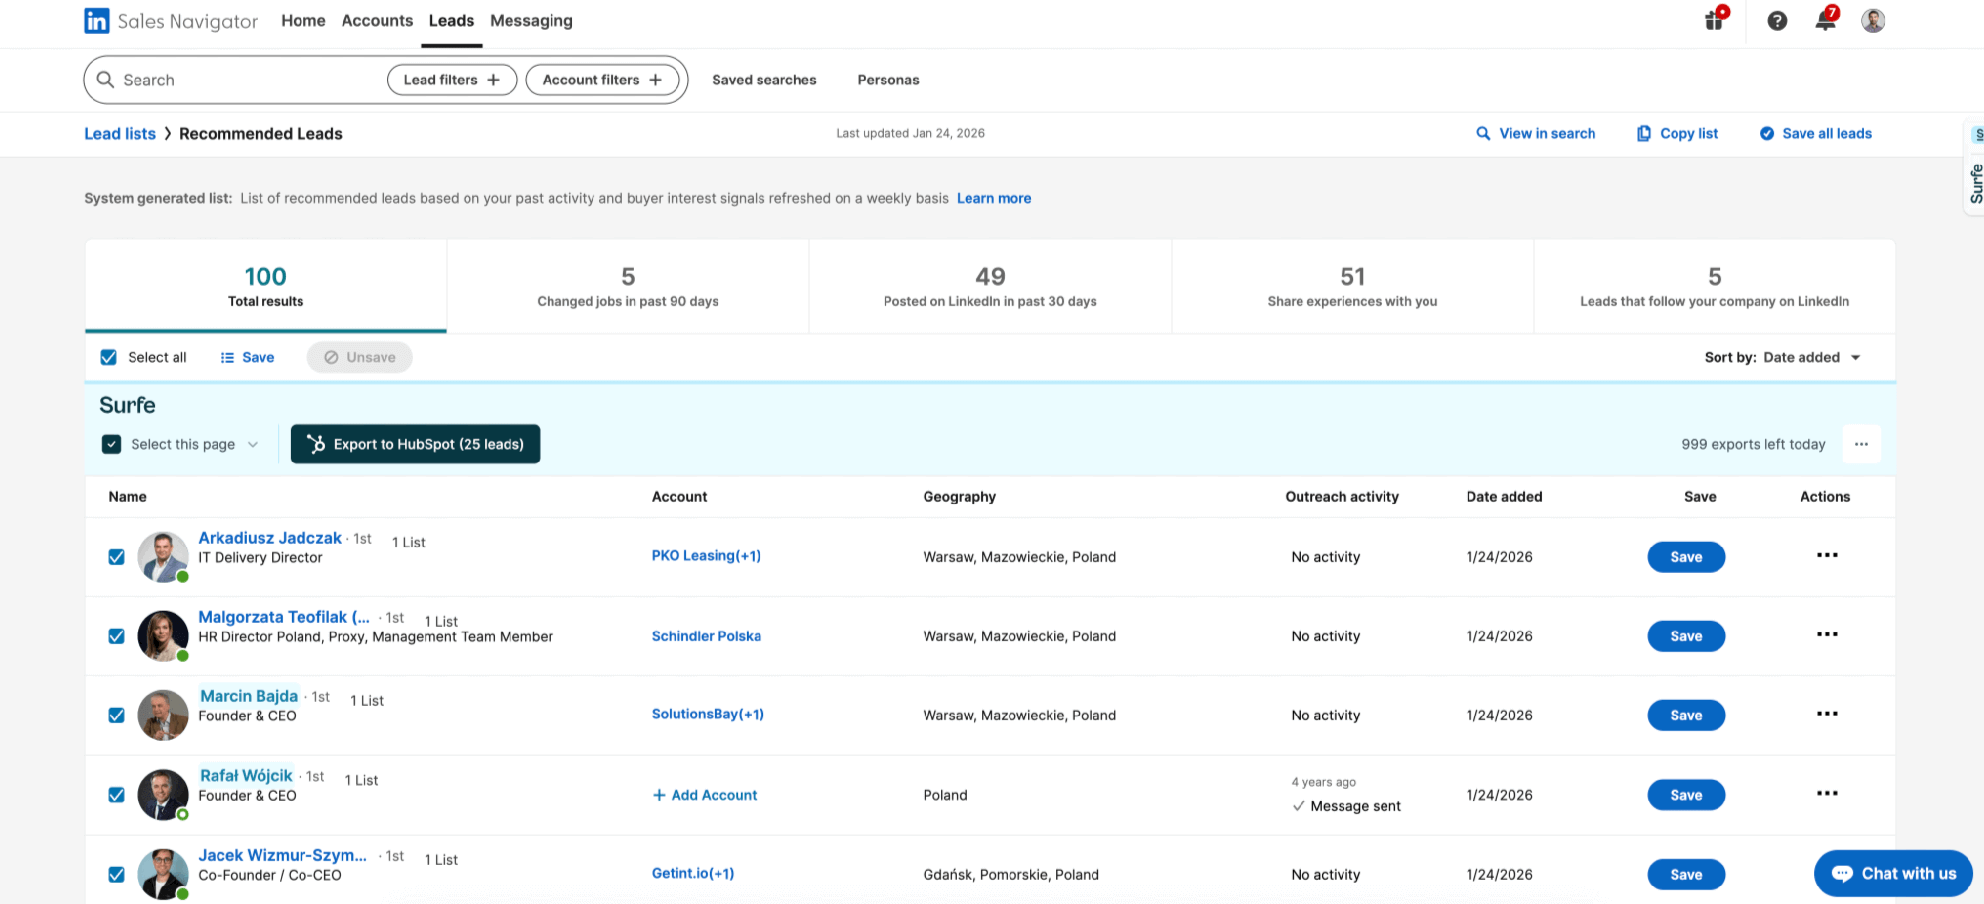Open the help question mark icon

[1777, 20]
